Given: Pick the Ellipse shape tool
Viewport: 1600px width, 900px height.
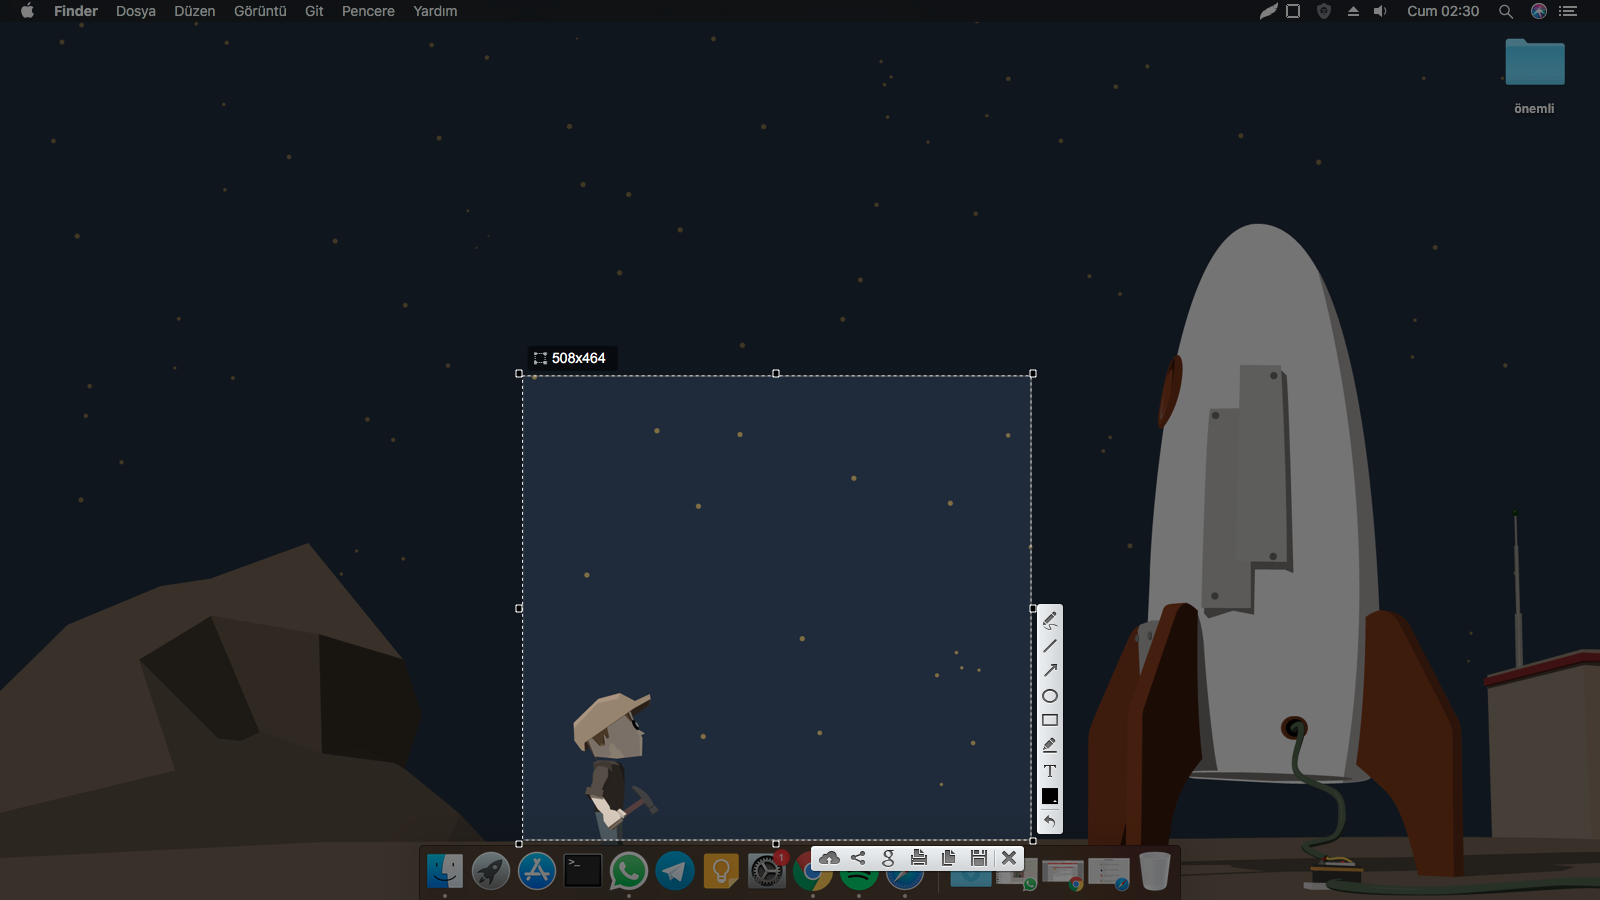Looking at the screenshot, I should click(1049, 696).
